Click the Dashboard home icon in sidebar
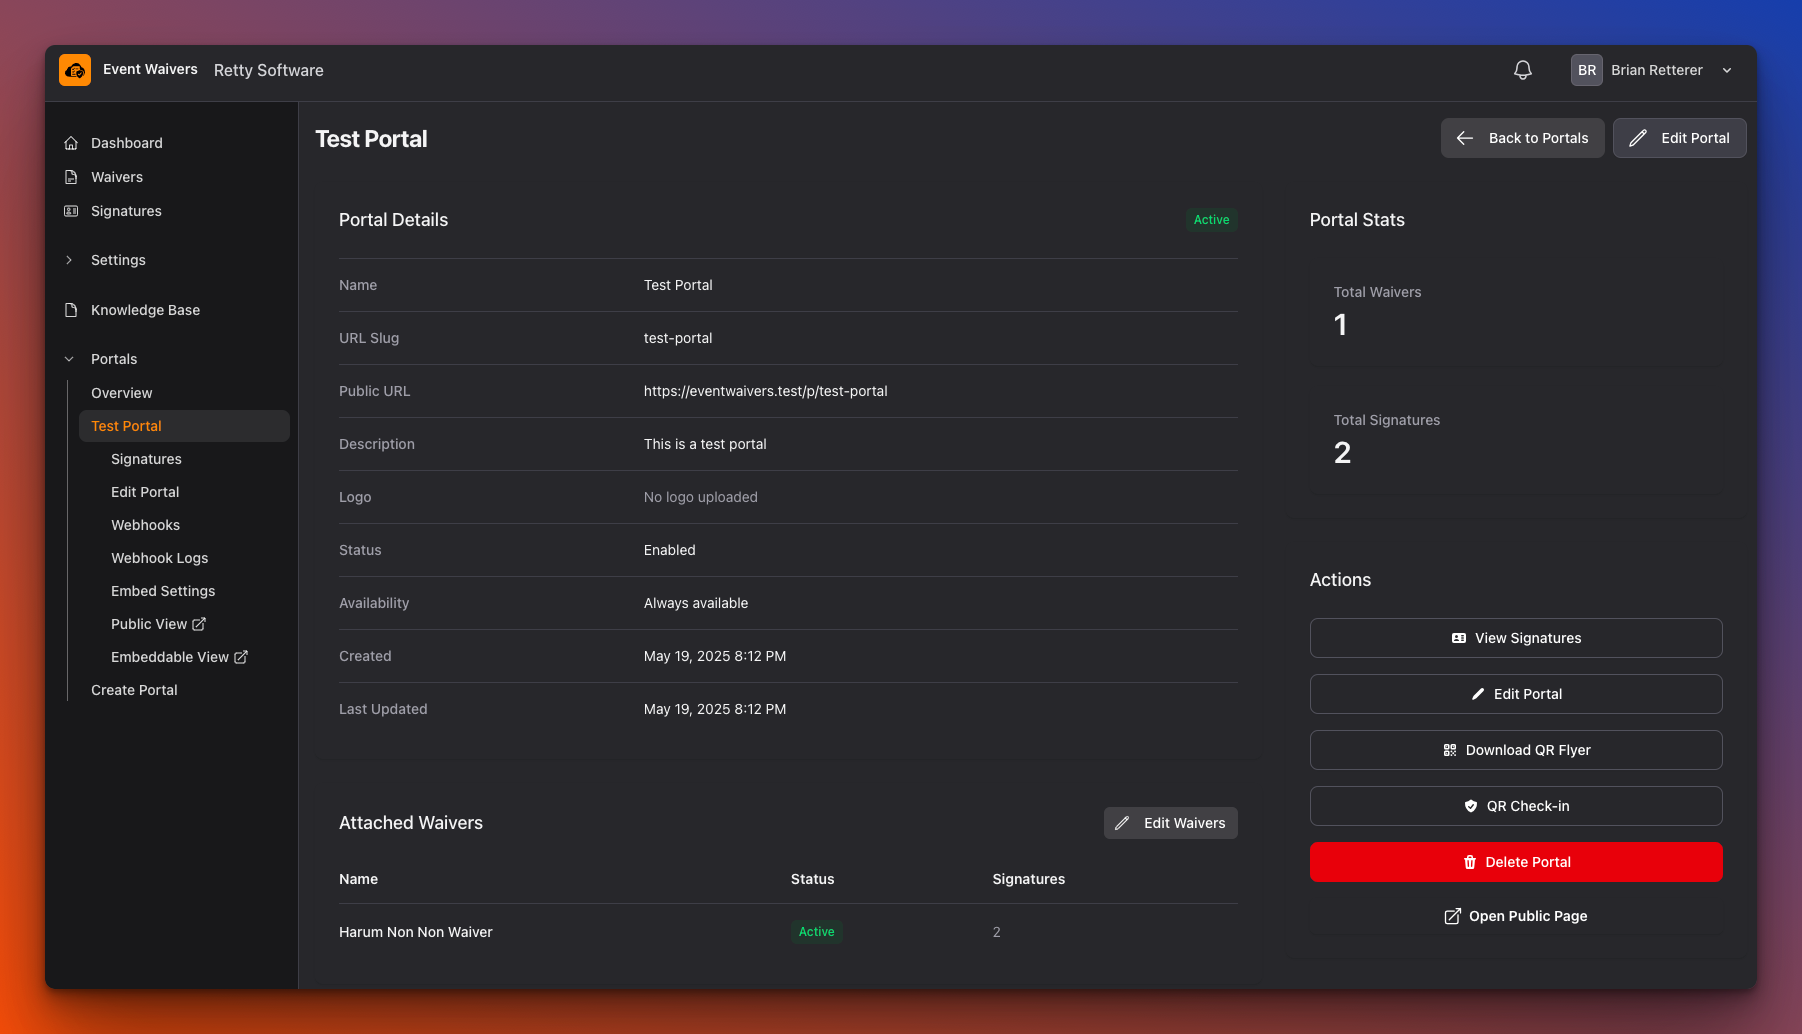 [x=71, y=143]
